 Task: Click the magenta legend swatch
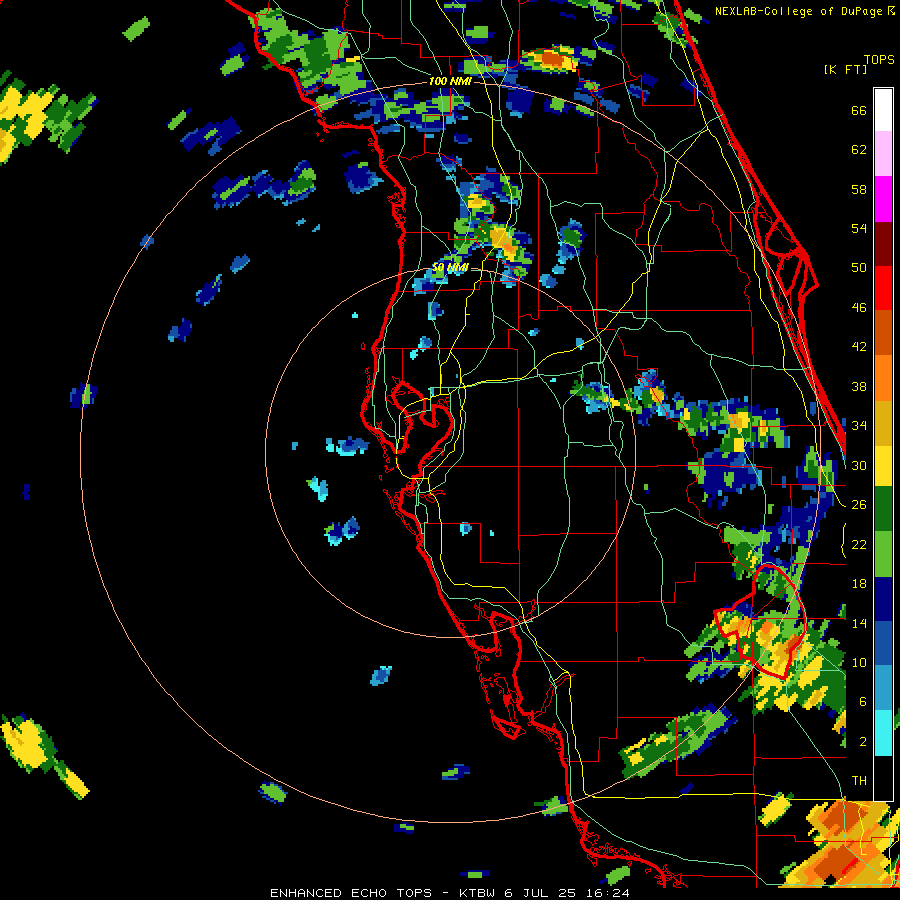(883, 199)
